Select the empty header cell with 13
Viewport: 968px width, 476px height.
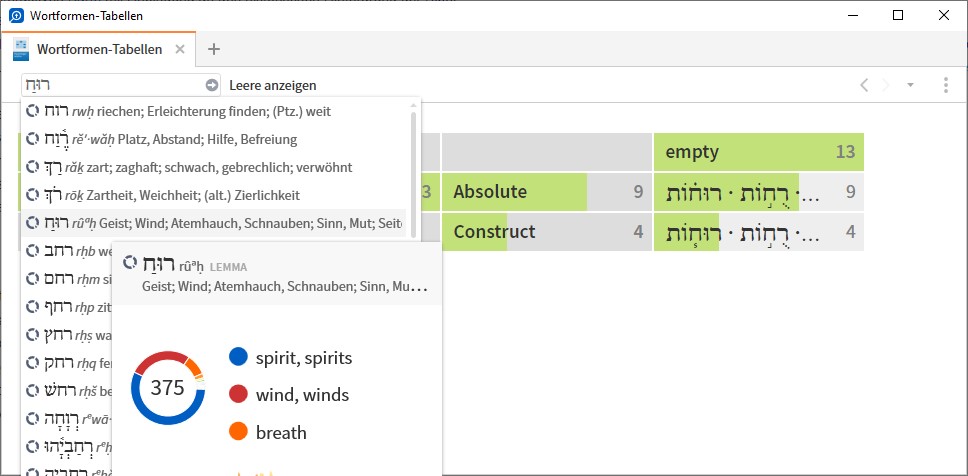[x=759, y=152]
